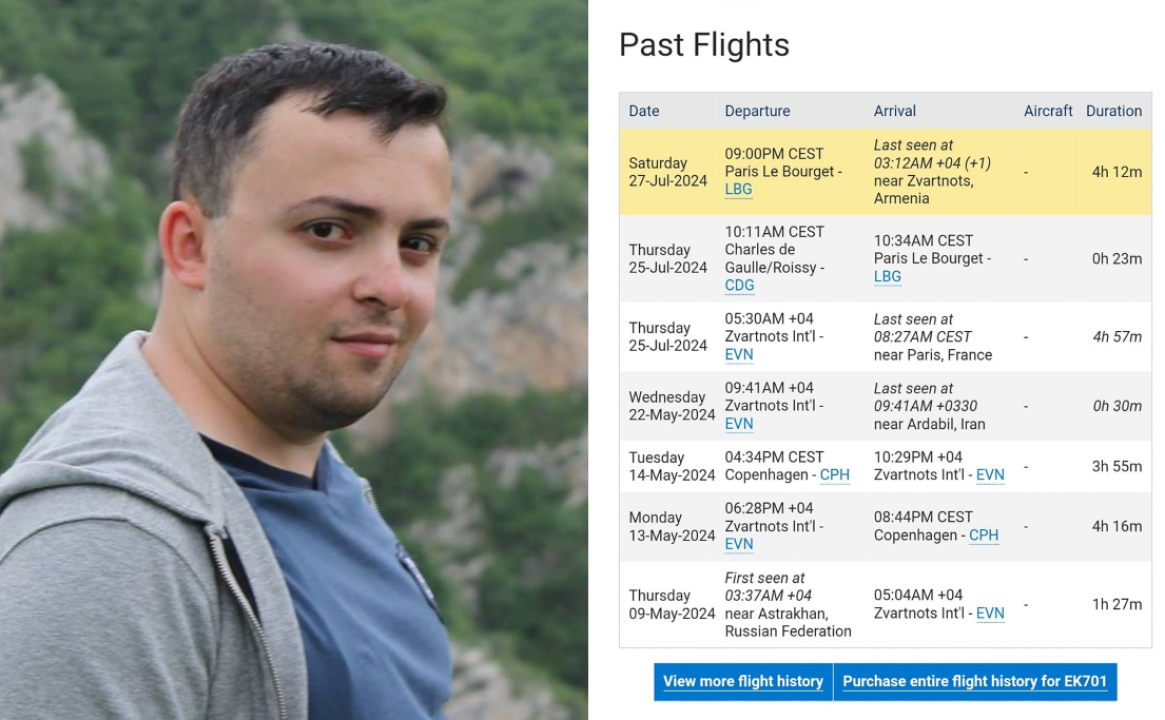The width and height of the screenshot is (1165, 720).
Task: Click the Arrival column header
Action: pyautogui.click(x=894, y=111)
